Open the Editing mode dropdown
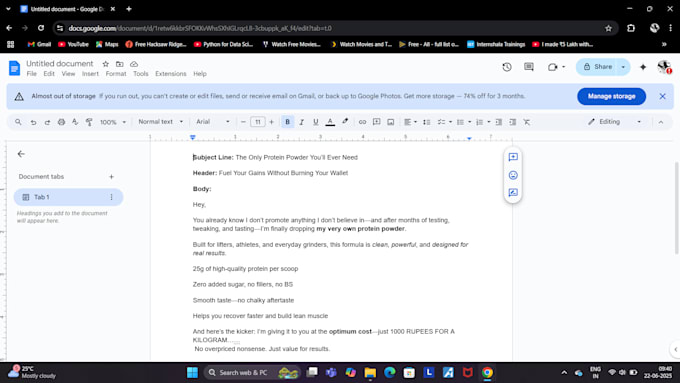Screen dimensions: 680x383 click(615, 122)
